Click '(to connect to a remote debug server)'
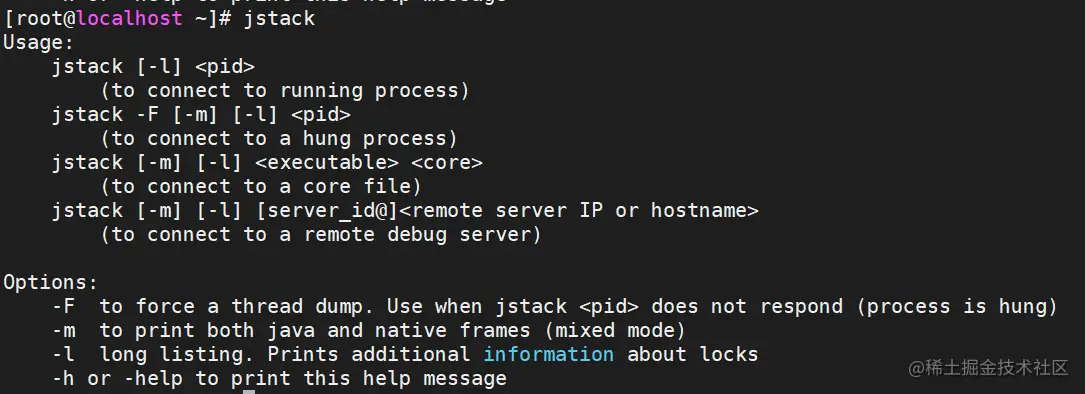The width and height of the screenshot is (1085, 394). (320, 235)
